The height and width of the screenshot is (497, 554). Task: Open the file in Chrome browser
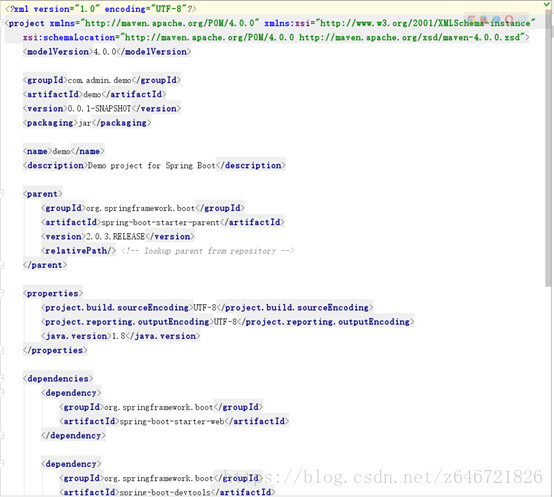471,20
